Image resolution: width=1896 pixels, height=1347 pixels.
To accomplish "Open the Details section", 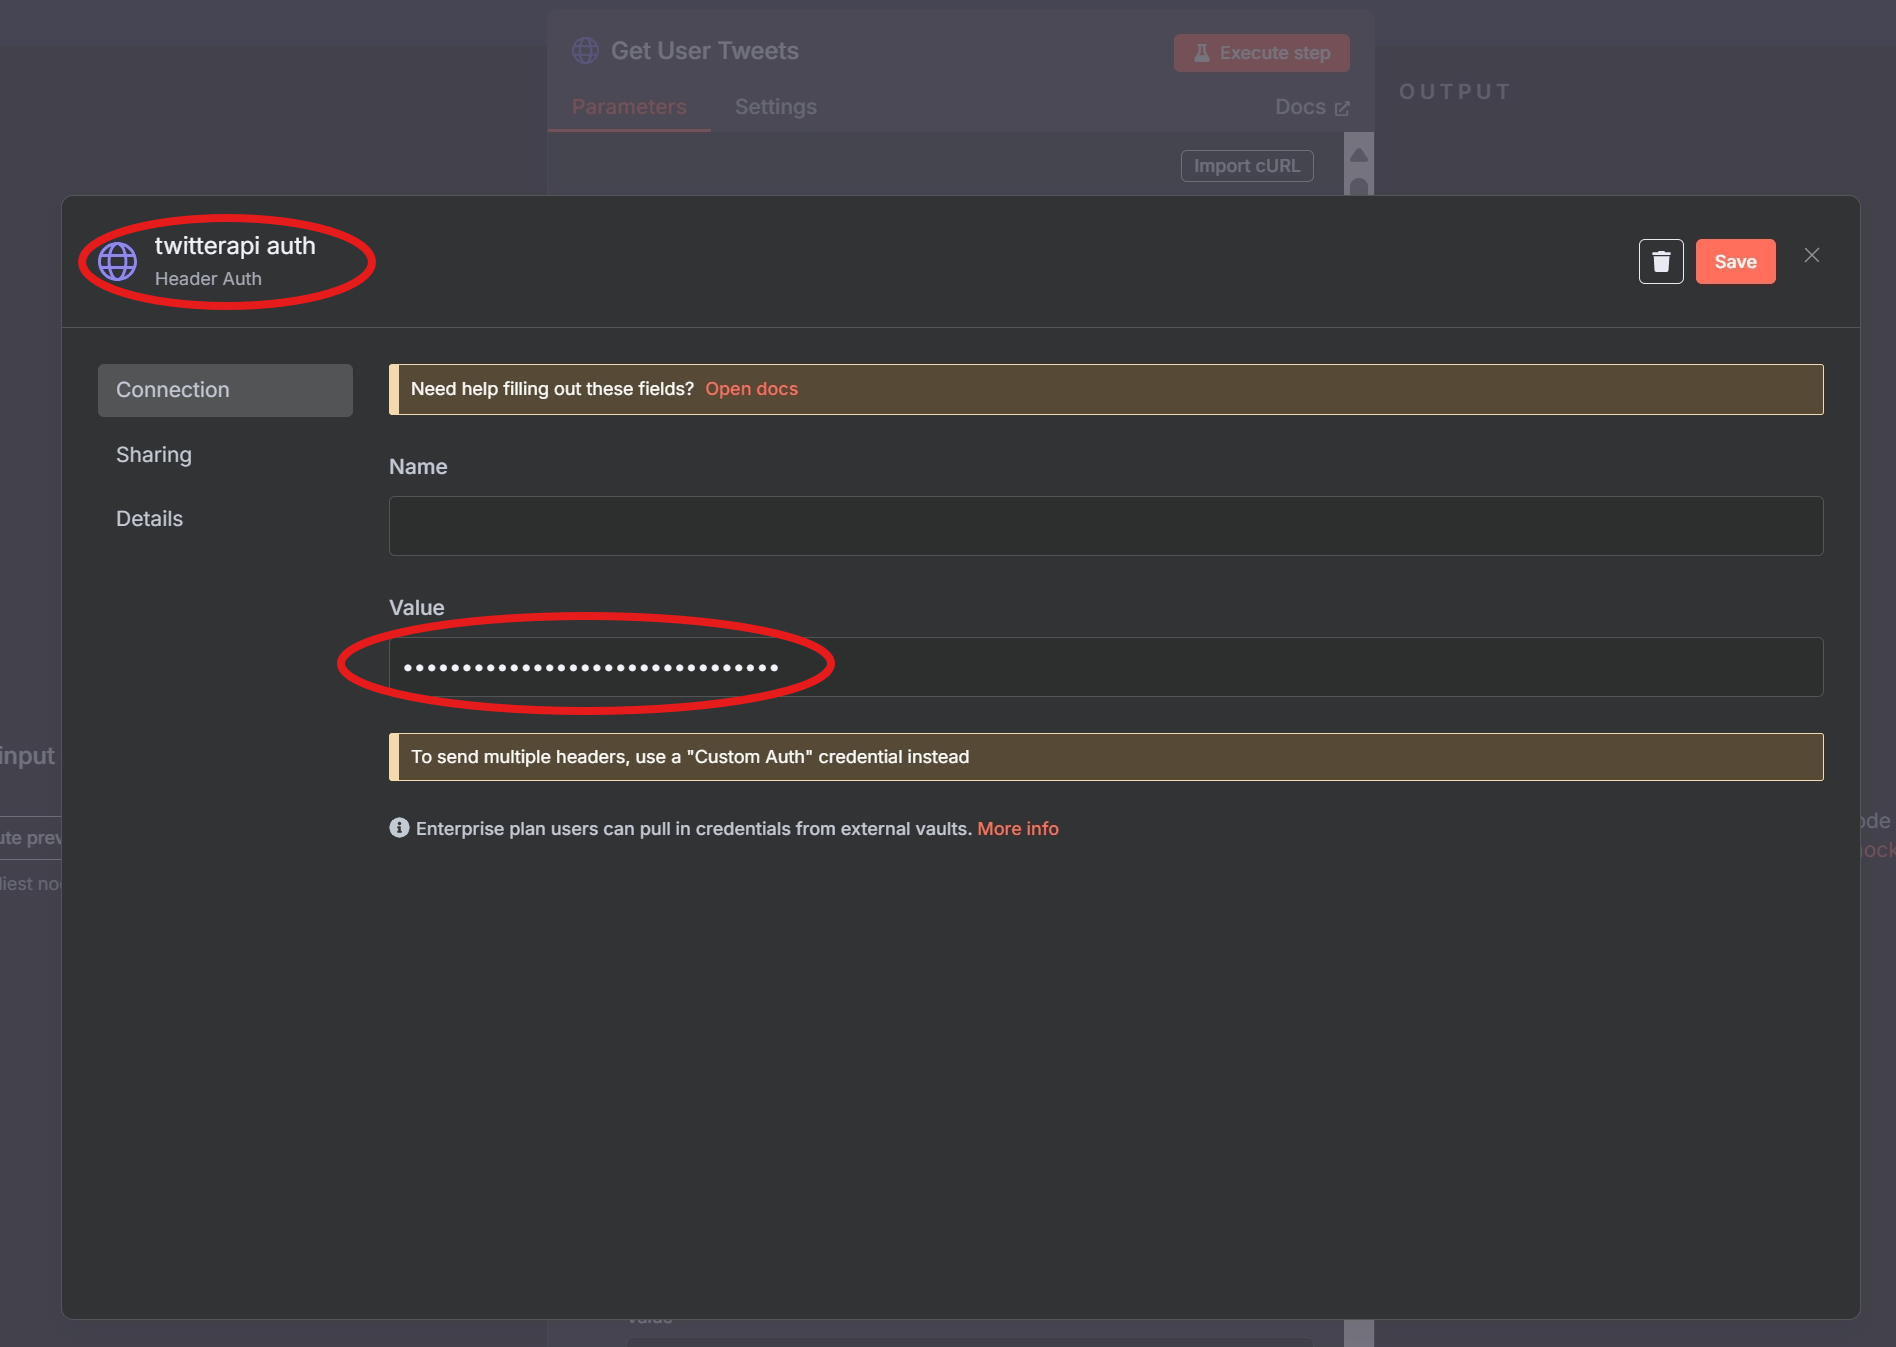I will coord(150,519).
